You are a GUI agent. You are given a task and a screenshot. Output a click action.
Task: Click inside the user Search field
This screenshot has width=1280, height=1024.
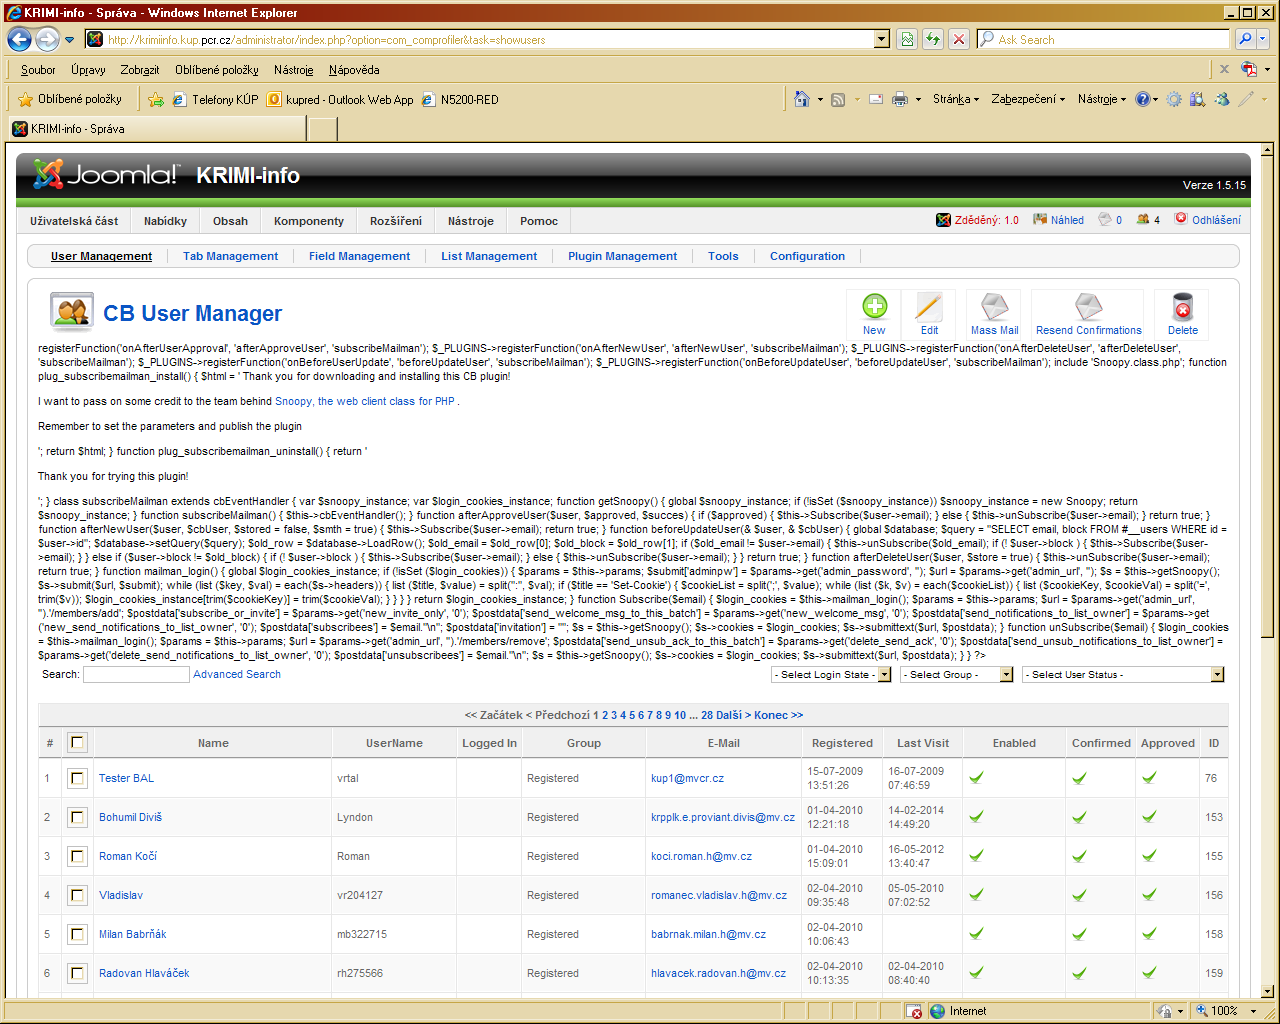pos(136,675)
